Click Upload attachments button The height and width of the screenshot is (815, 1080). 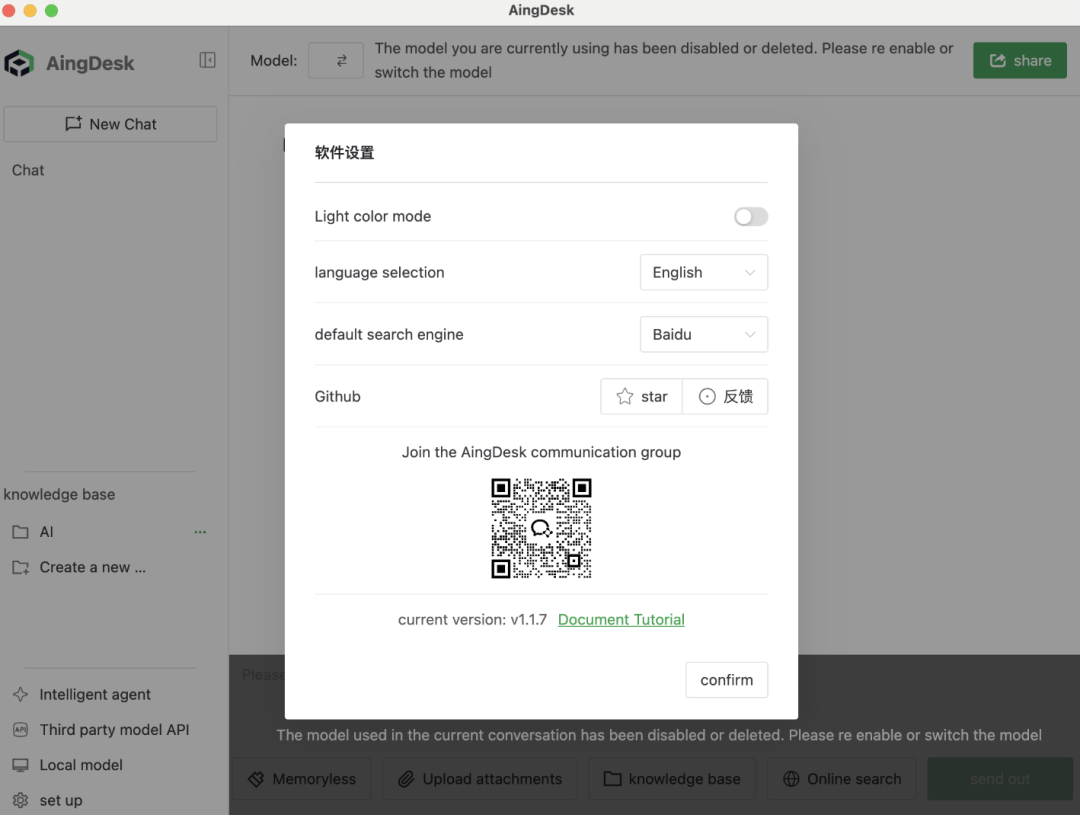[479, 779]
